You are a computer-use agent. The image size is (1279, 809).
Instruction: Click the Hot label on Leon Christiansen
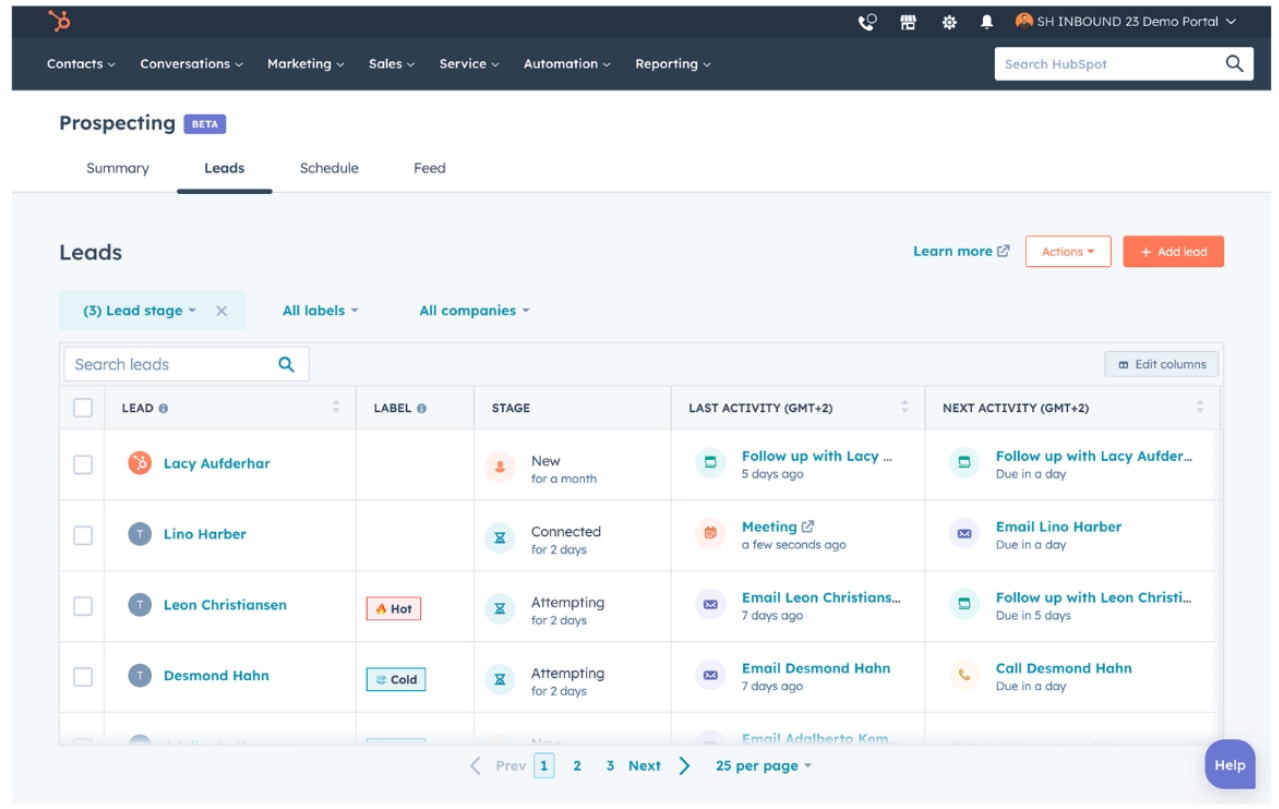pos(394,608)
